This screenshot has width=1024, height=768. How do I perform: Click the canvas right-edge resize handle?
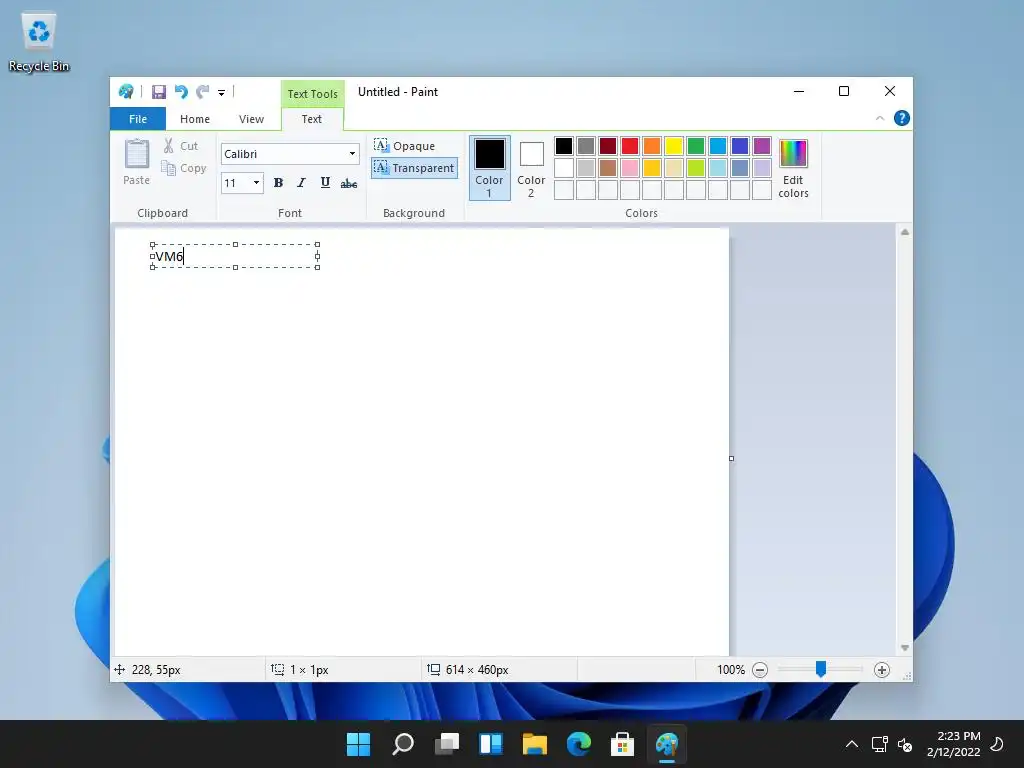(x=731, y=458)
